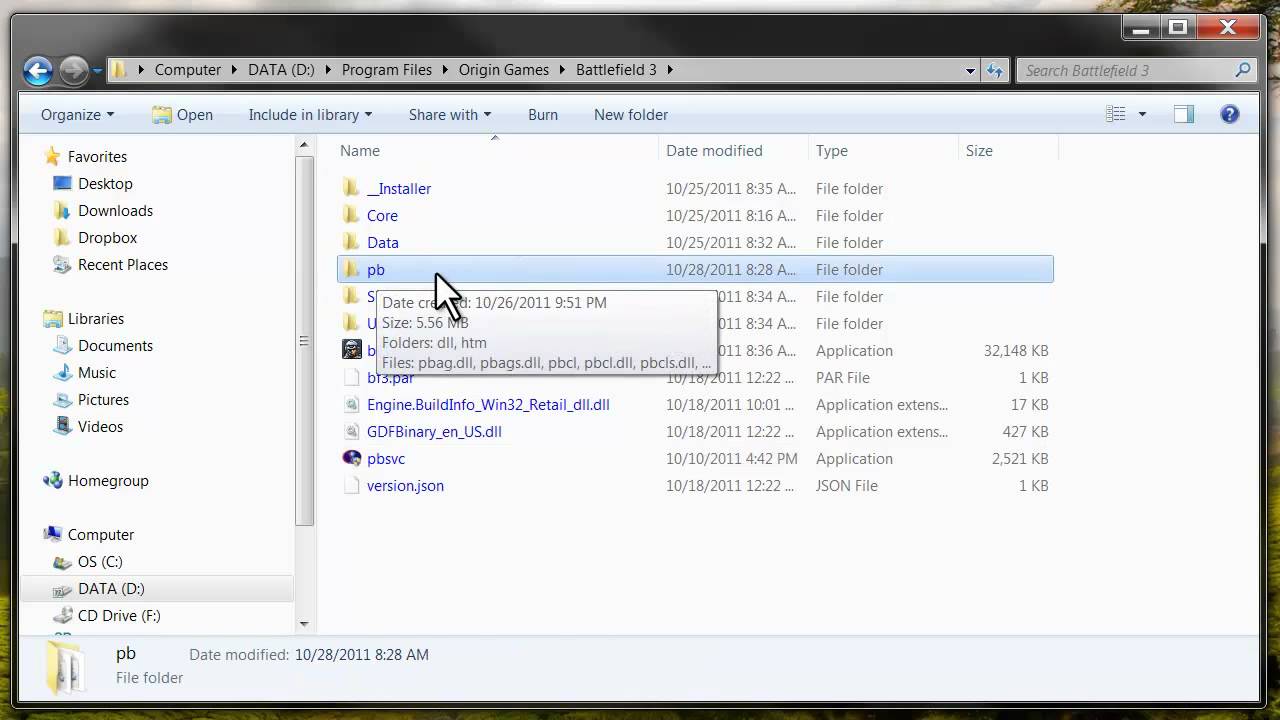Click the 32,148 KB size cell
The width and height of the screenshot is (1280, 720).
point(1016,351)
